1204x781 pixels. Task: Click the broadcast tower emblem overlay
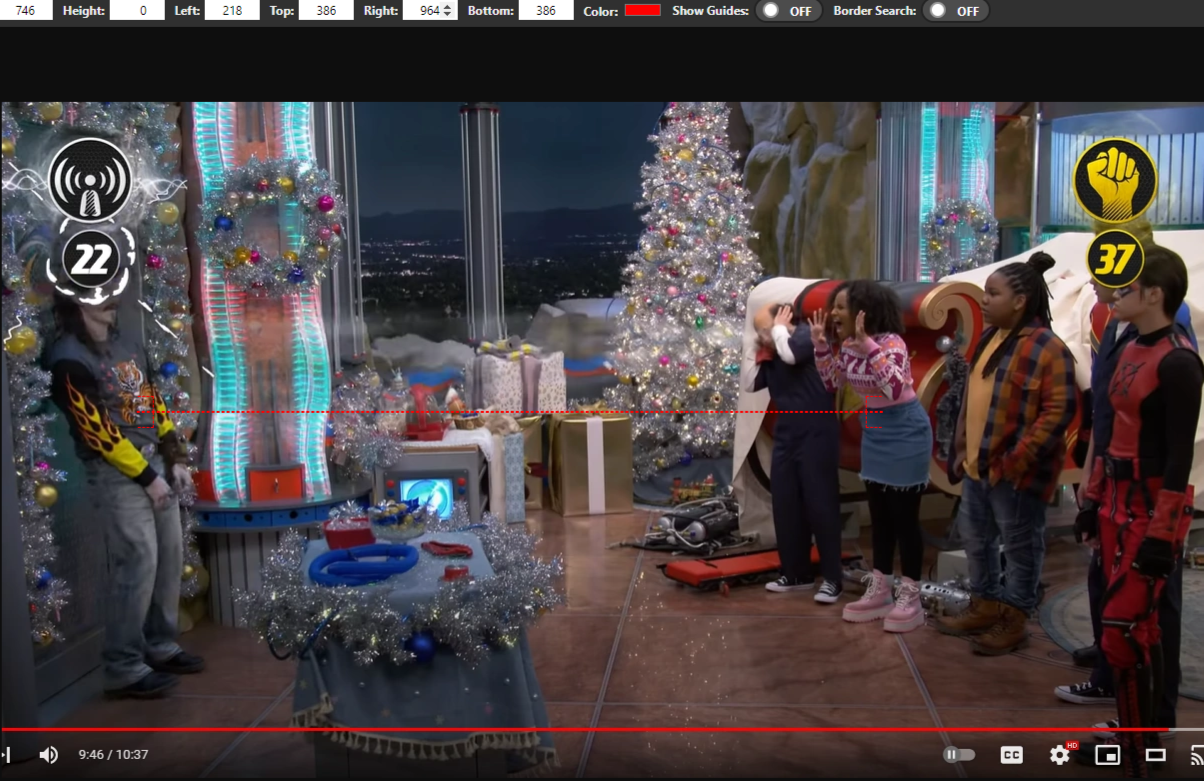pos(90,180)
